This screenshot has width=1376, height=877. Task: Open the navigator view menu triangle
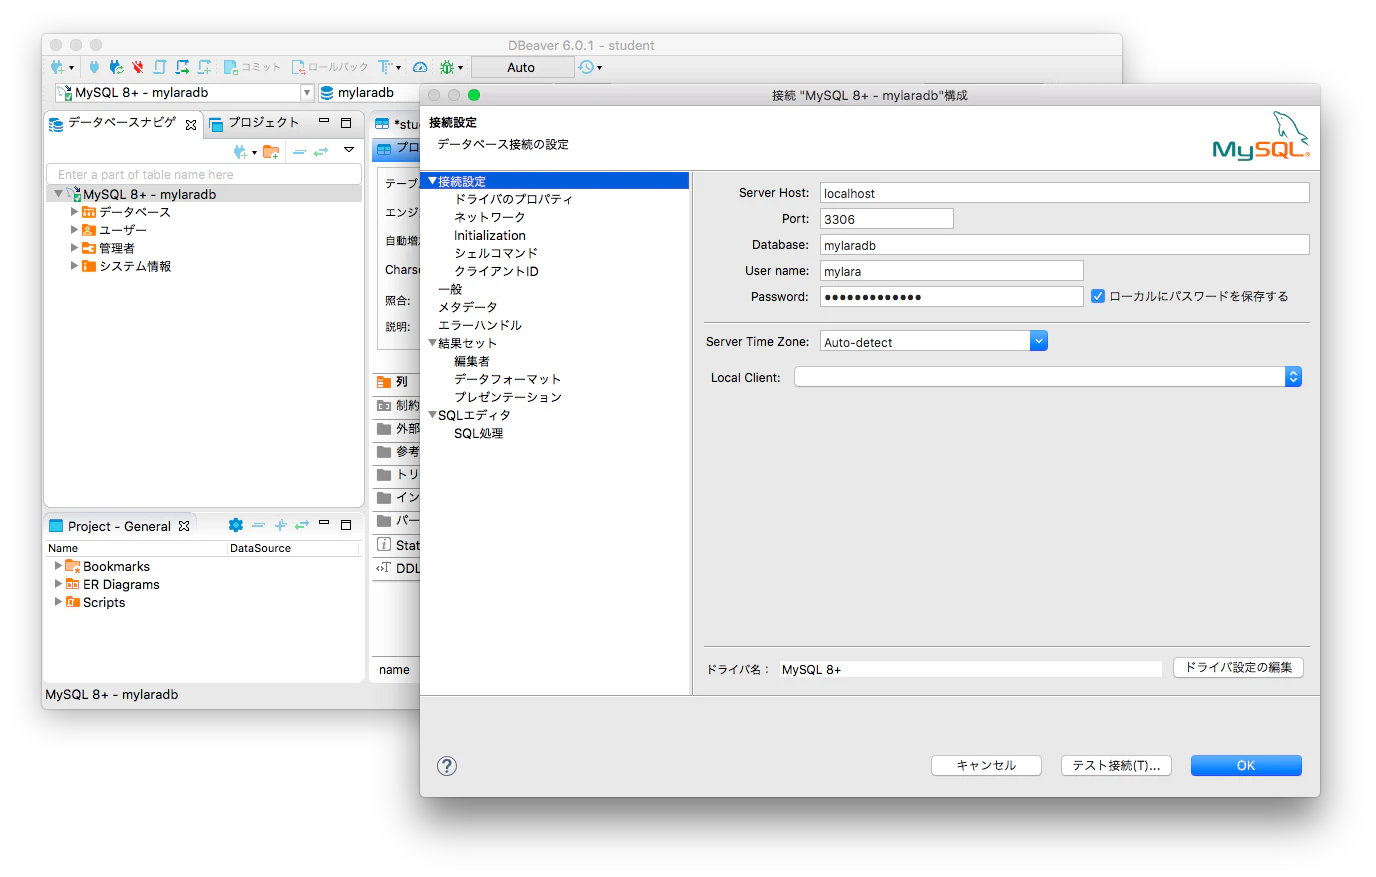click(349, 150)
